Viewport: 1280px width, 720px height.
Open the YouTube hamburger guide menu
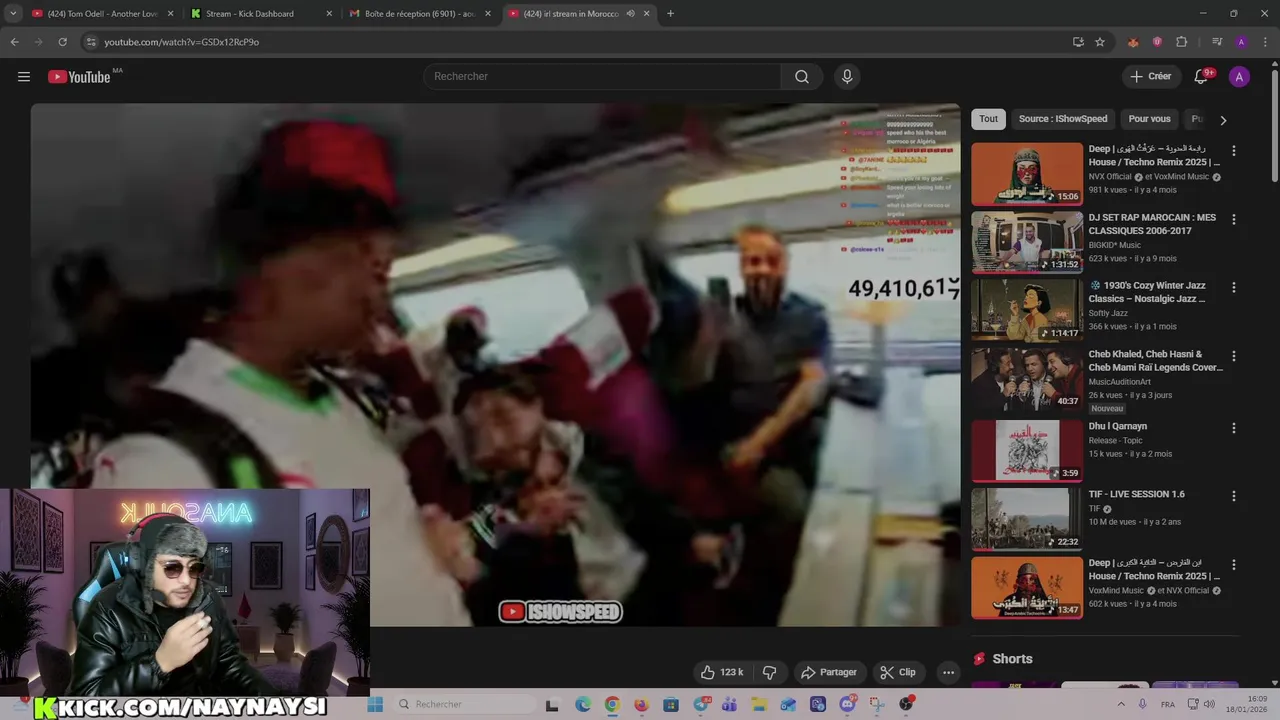click(24, 77)
